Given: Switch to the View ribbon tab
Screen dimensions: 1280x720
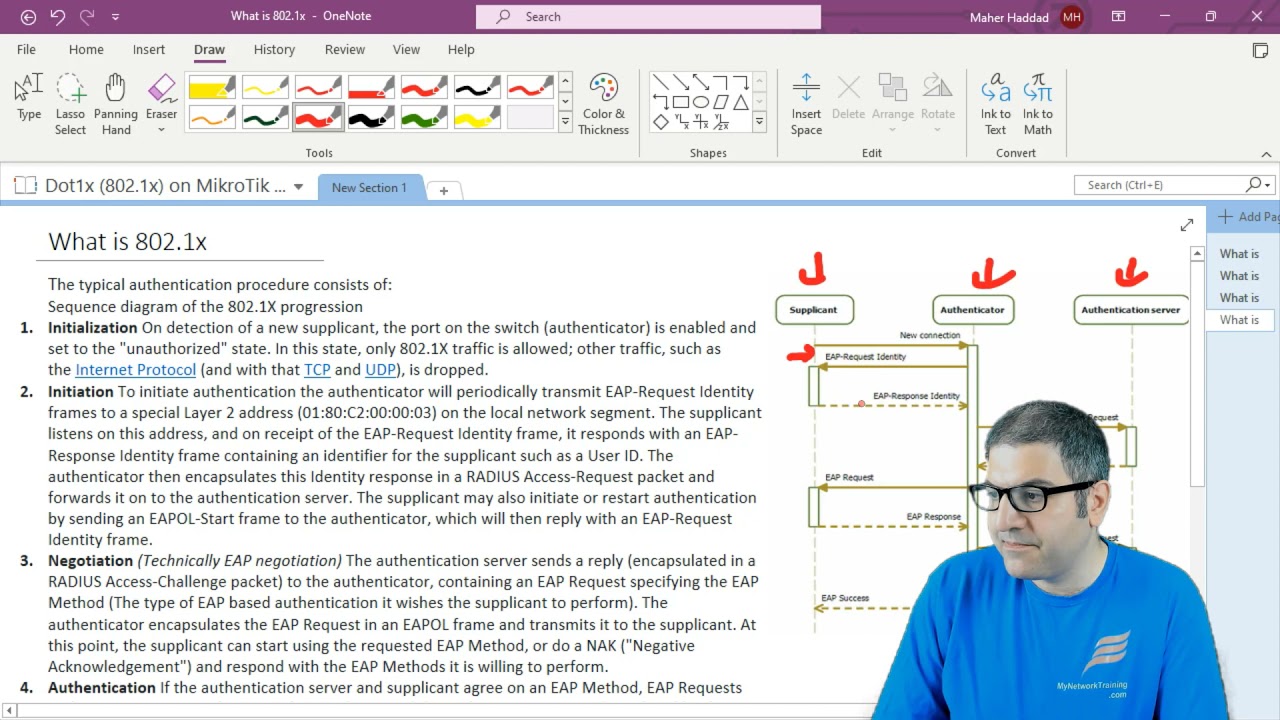Looking at the screenshot, I should tap(406, 49).
